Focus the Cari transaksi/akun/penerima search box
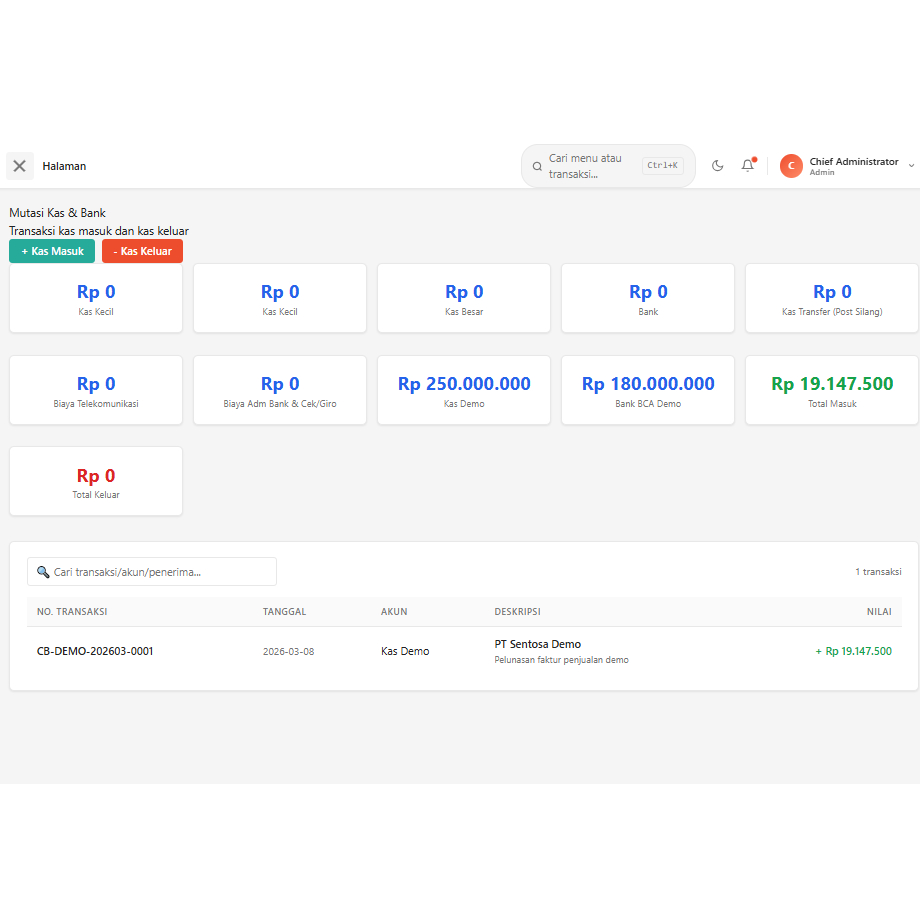This screenshot has height=920, width=920. click(152, 571)
